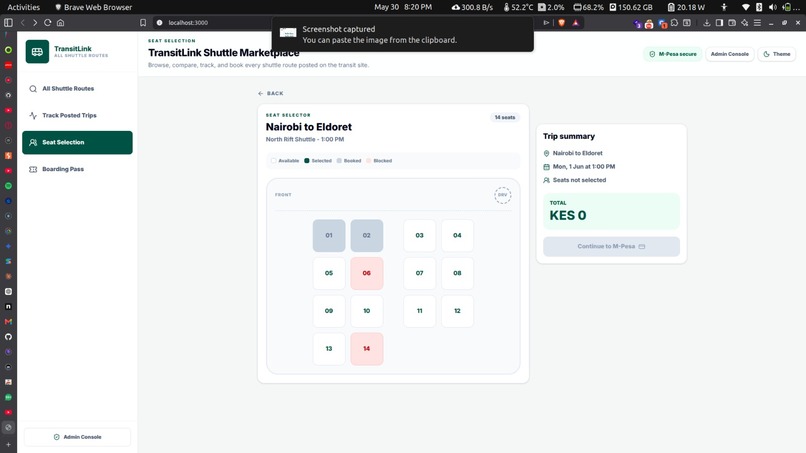The image size is (806, 453).
Task: Open Admin Console from the header
Action: (729, 54)
